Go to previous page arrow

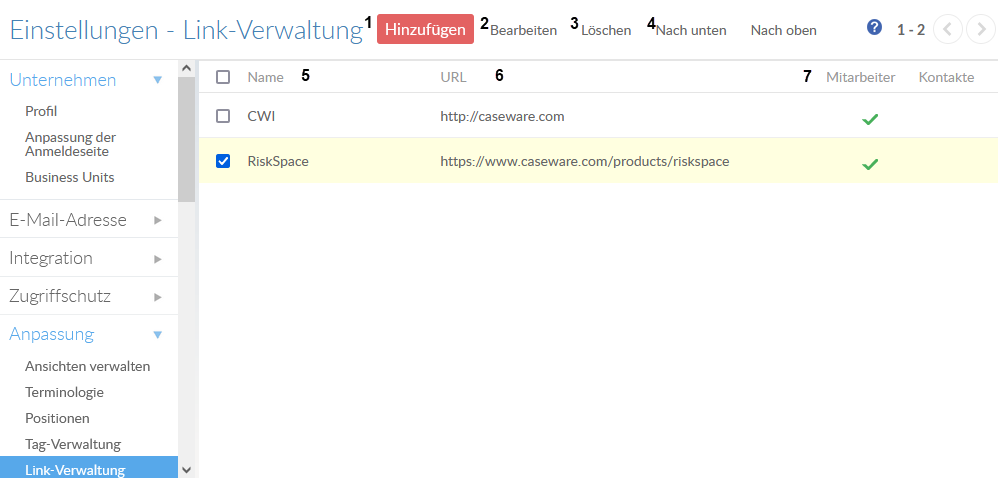tap(948, 29)
